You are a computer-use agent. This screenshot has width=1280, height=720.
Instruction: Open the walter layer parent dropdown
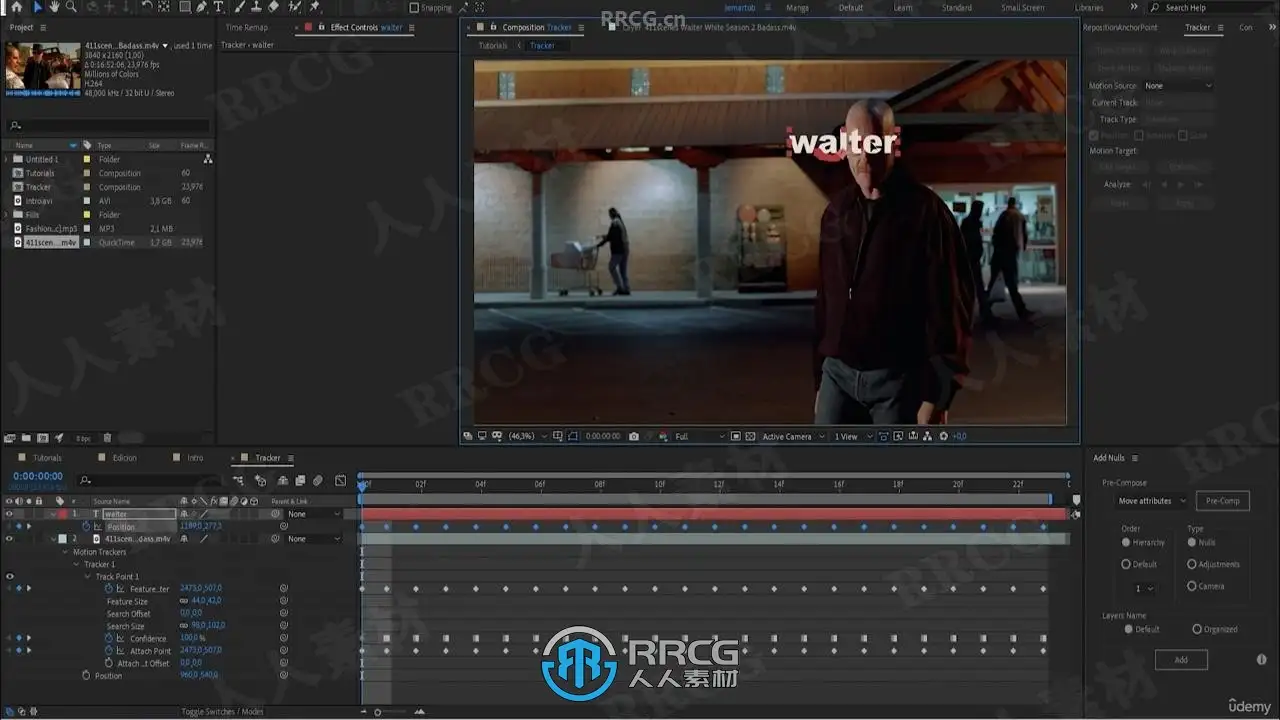pyautogui.click(x=314, y=514)
